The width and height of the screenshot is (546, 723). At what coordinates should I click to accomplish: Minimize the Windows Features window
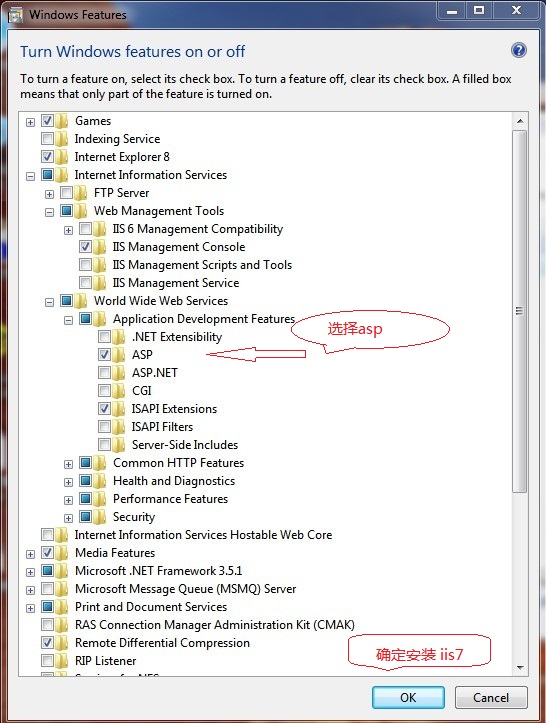point(452,11)
